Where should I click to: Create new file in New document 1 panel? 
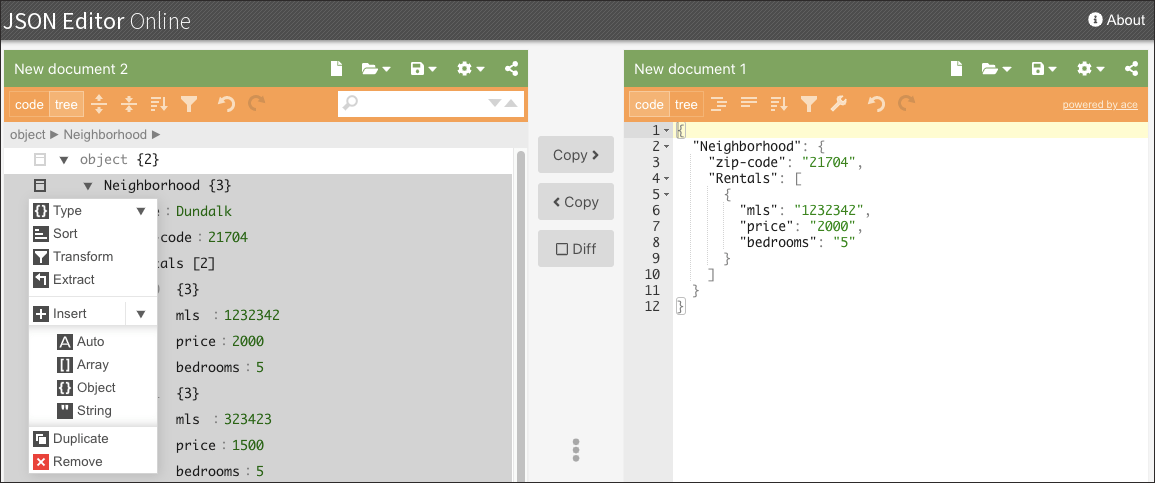956,68
